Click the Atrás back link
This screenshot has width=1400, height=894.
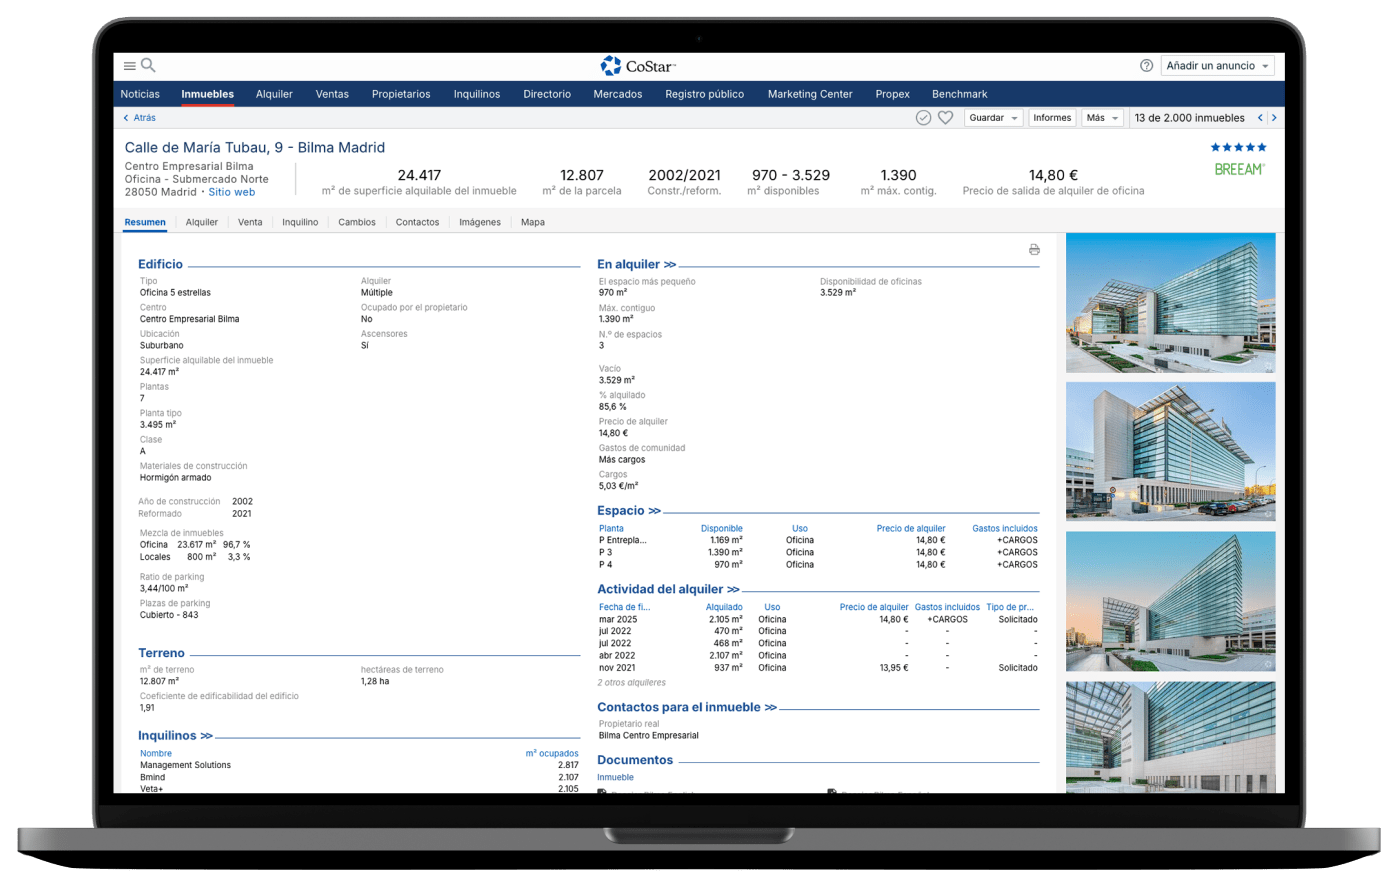click(140, 118)
